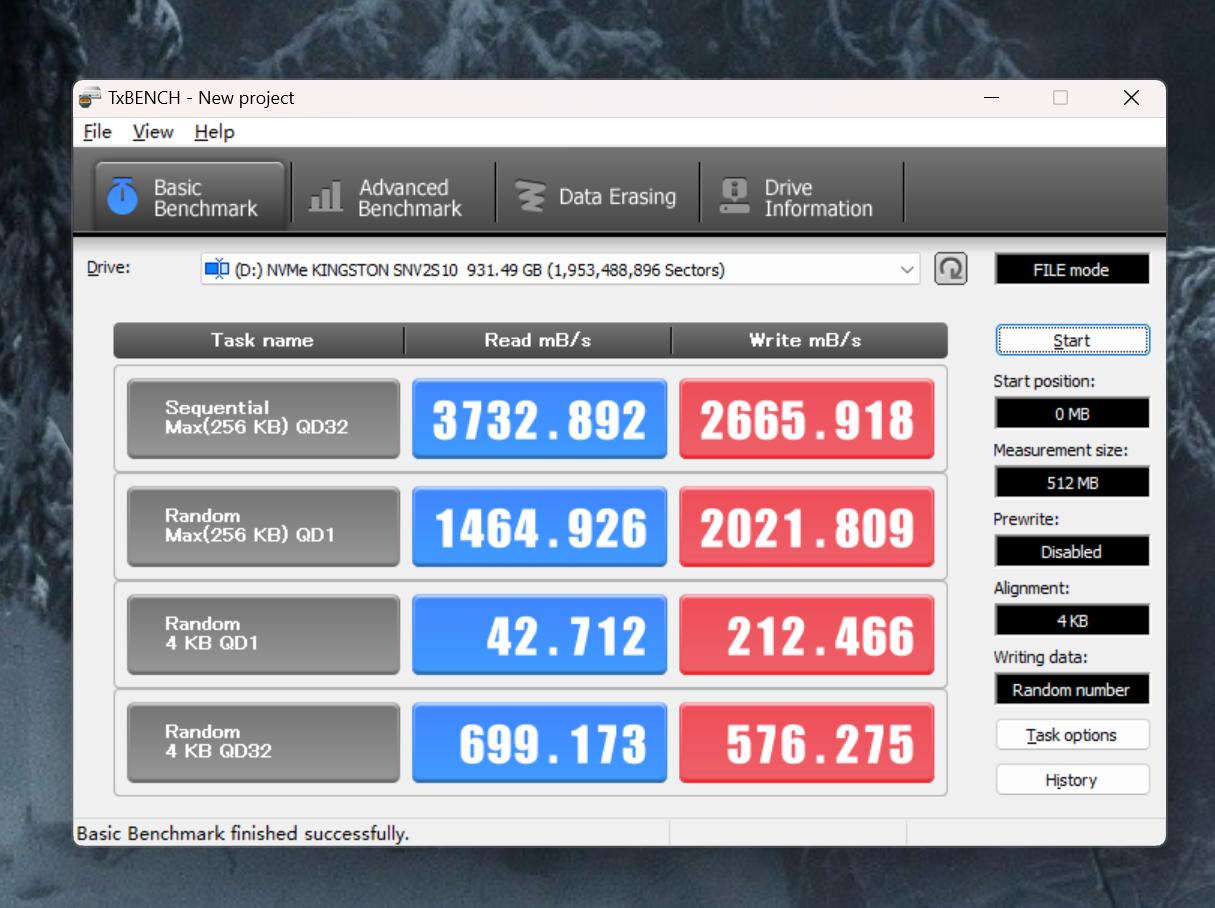Open the Measurement size 512 MB selector
The height and width of the screenshot is (908, 1215).
pyautogui.click(x=1071, y=481)
